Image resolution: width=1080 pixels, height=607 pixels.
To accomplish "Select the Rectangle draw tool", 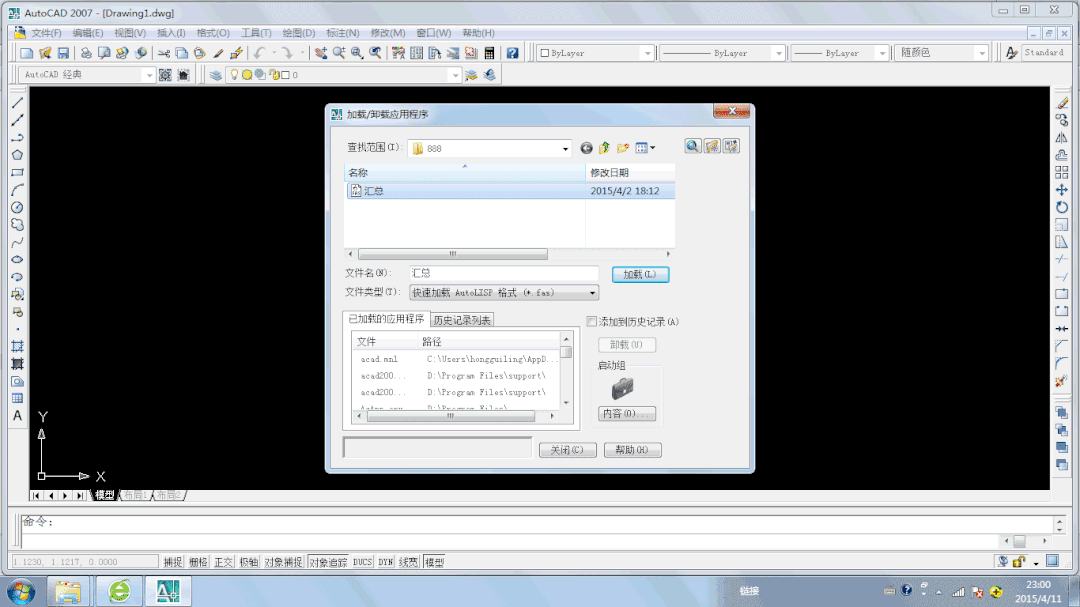I will 17,172.
